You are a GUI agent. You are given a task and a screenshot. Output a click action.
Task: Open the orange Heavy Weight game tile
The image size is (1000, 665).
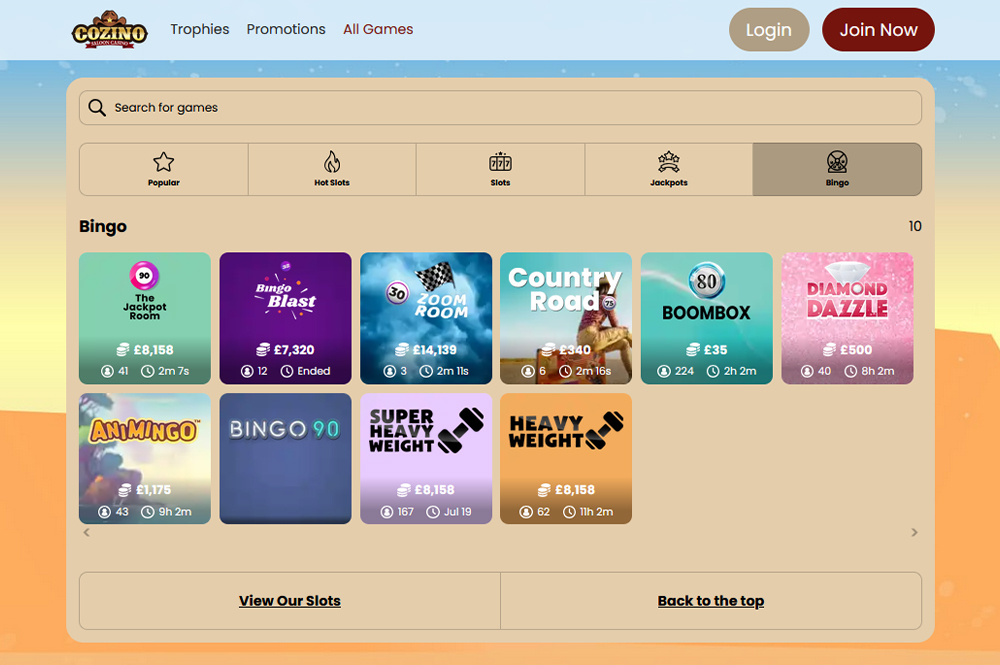coord(566,458)
